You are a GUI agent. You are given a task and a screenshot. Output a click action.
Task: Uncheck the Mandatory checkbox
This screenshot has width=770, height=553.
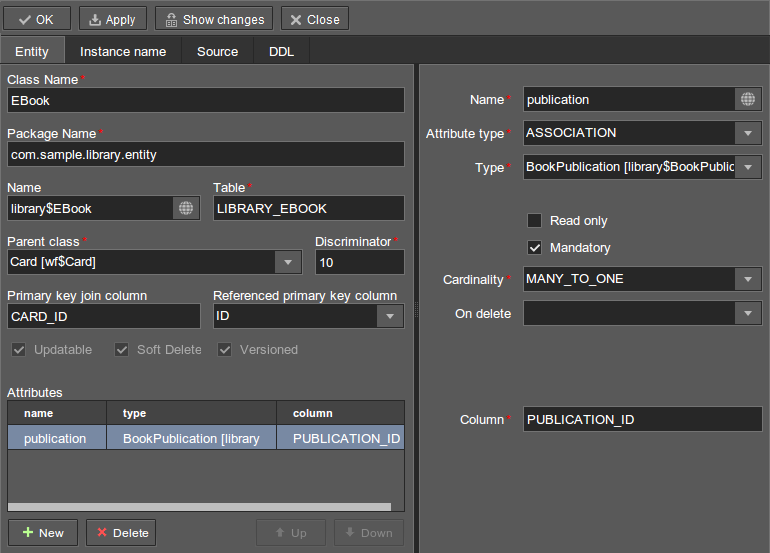[x=534, y=248]
